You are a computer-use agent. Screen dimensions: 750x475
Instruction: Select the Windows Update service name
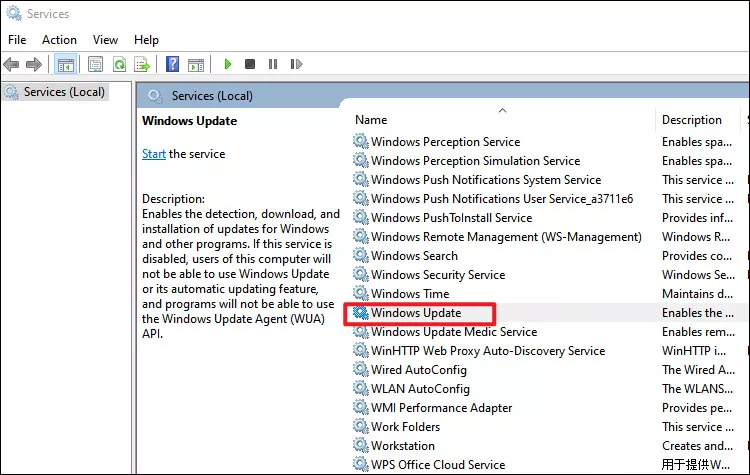(x=416, y=313)
